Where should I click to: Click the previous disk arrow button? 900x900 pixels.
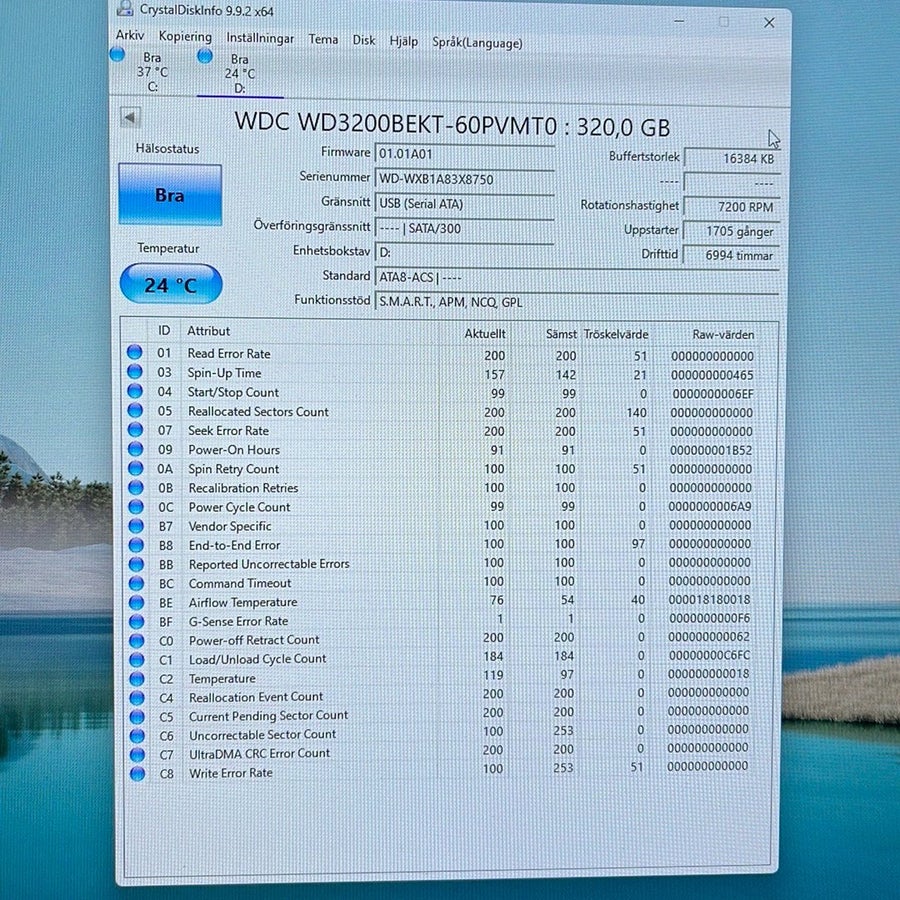[130, 118]
